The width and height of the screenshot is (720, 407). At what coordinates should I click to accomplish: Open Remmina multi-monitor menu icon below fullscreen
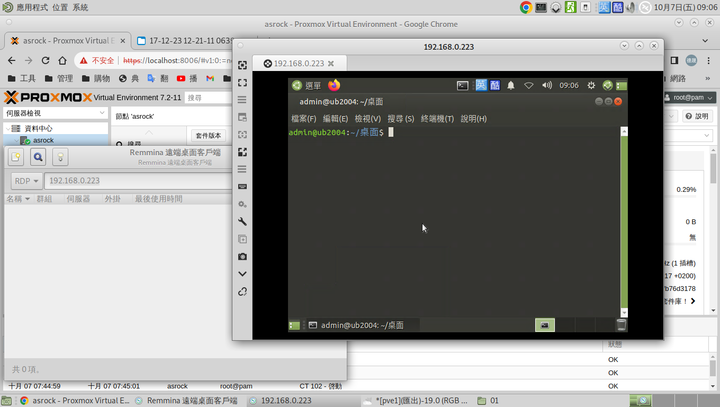tap(242, 100)
